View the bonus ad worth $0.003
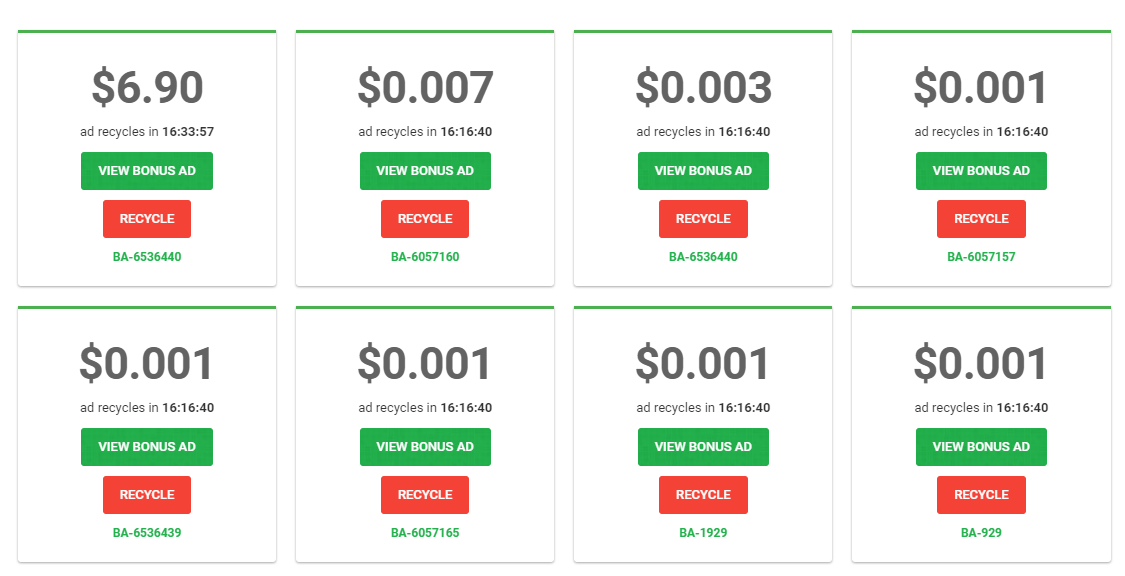 point(703,171)
